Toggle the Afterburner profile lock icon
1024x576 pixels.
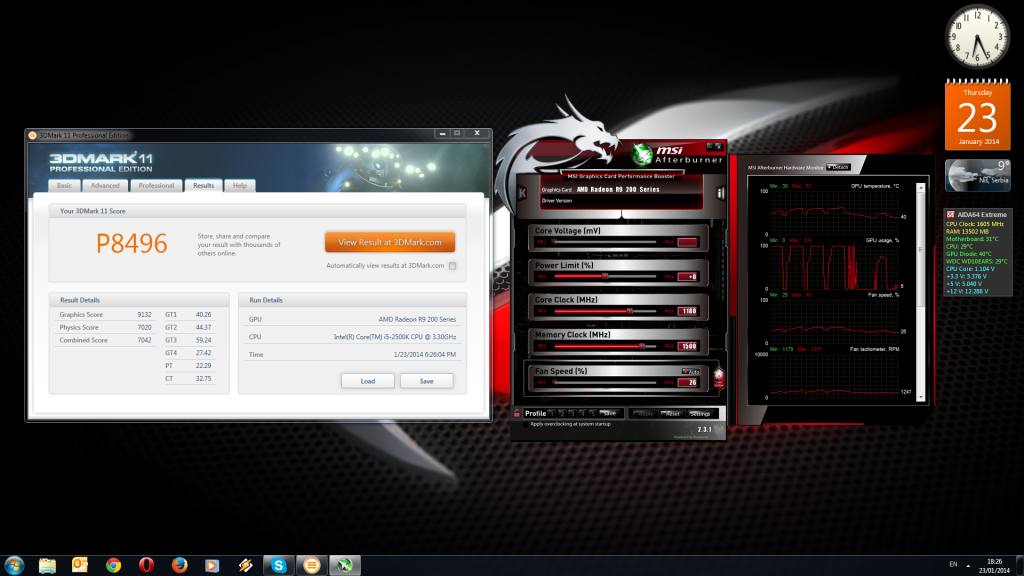[517, 413]
